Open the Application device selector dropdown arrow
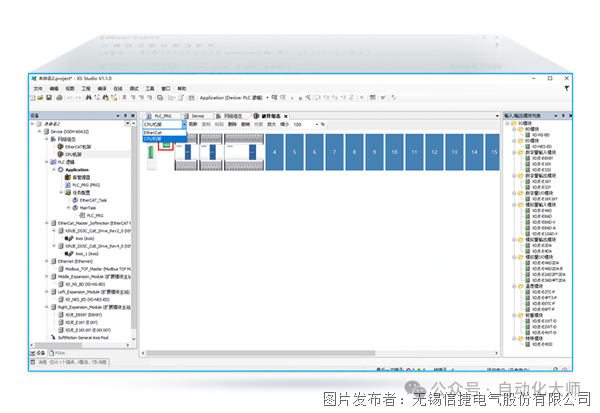This screenshot has height=413, width=600. [x=267, y=98]
